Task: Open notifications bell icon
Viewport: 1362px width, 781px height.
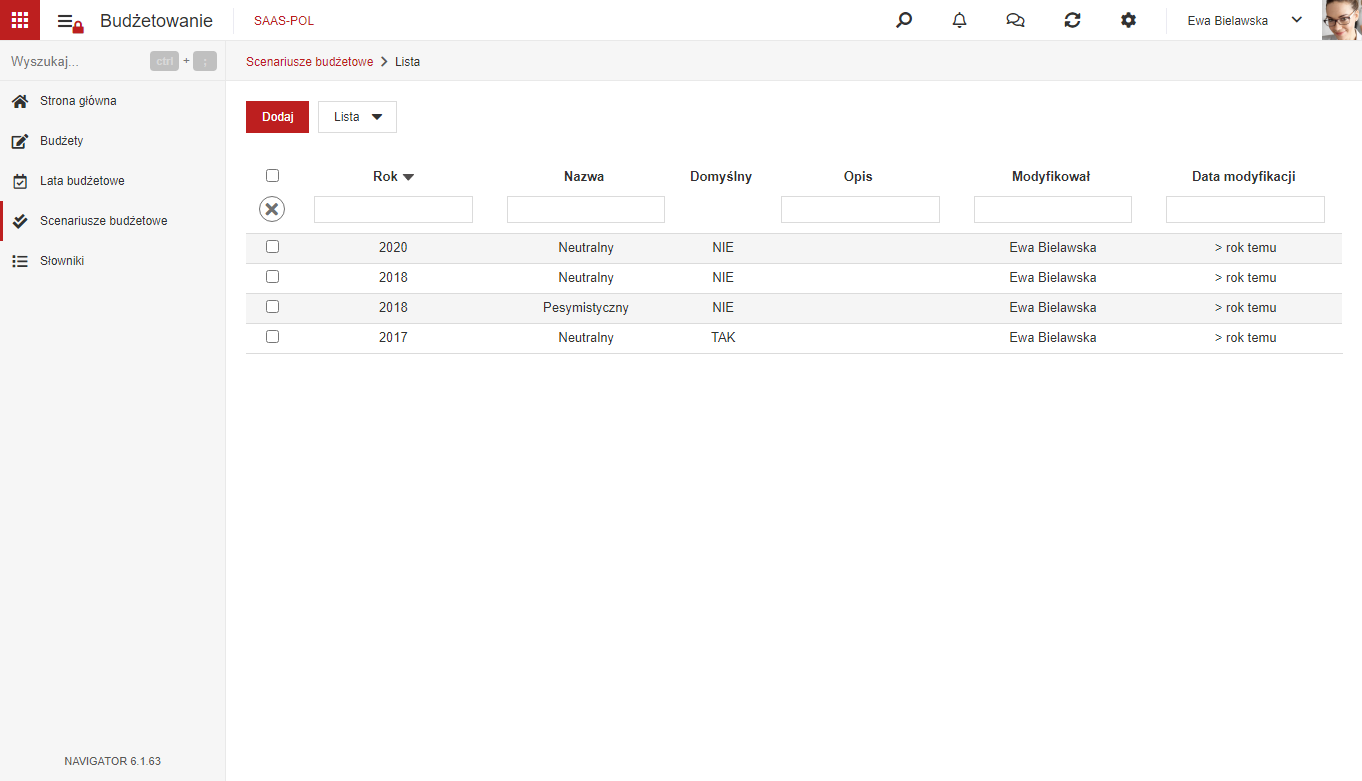Action: point(960,20)
